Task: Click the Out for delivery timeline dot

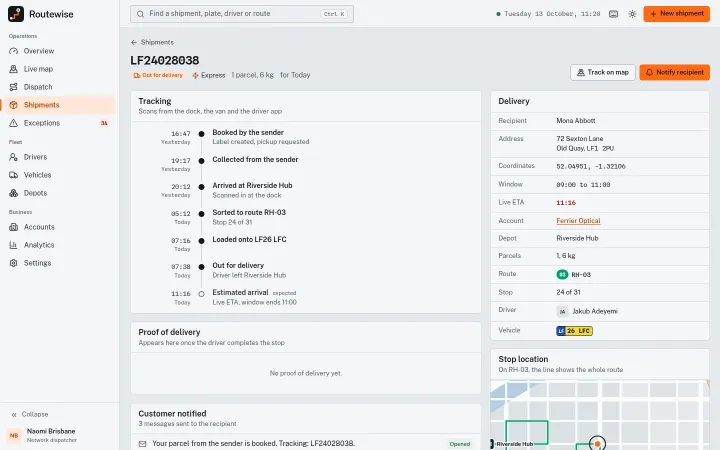Action: click(201, 267)
